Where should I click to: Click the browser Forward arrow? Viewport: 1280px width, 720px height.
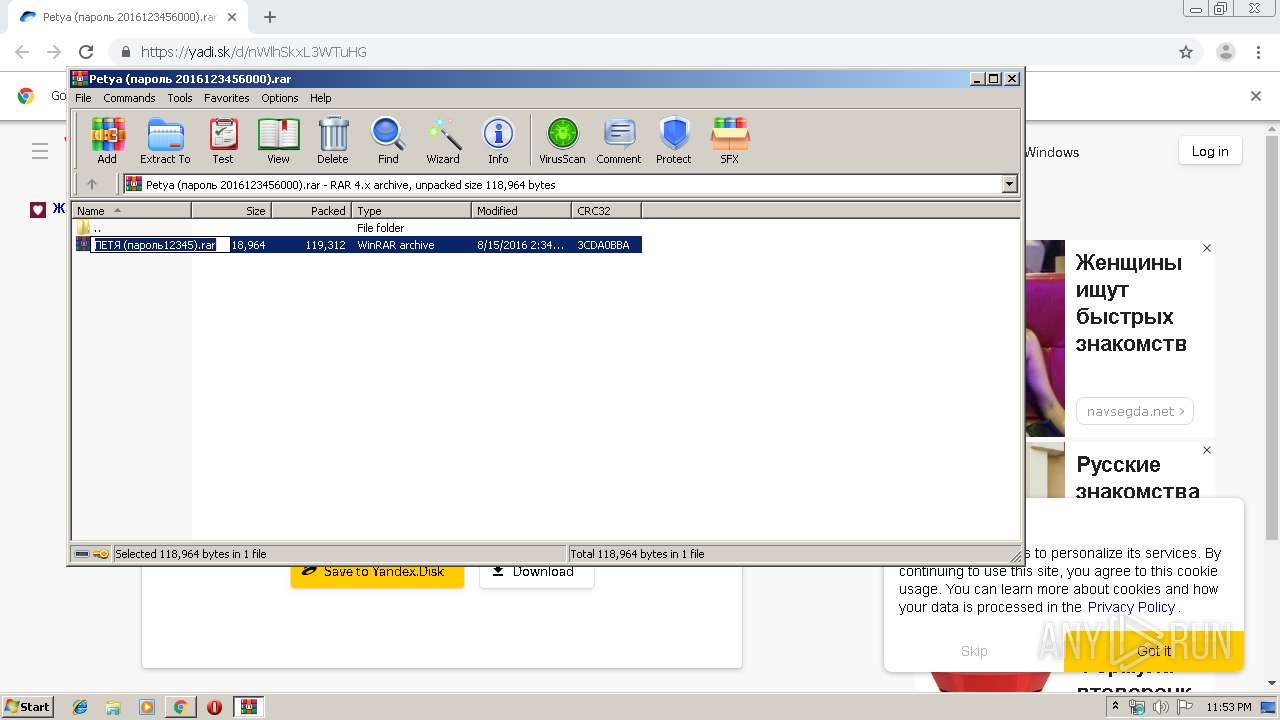tap(54, 52)
